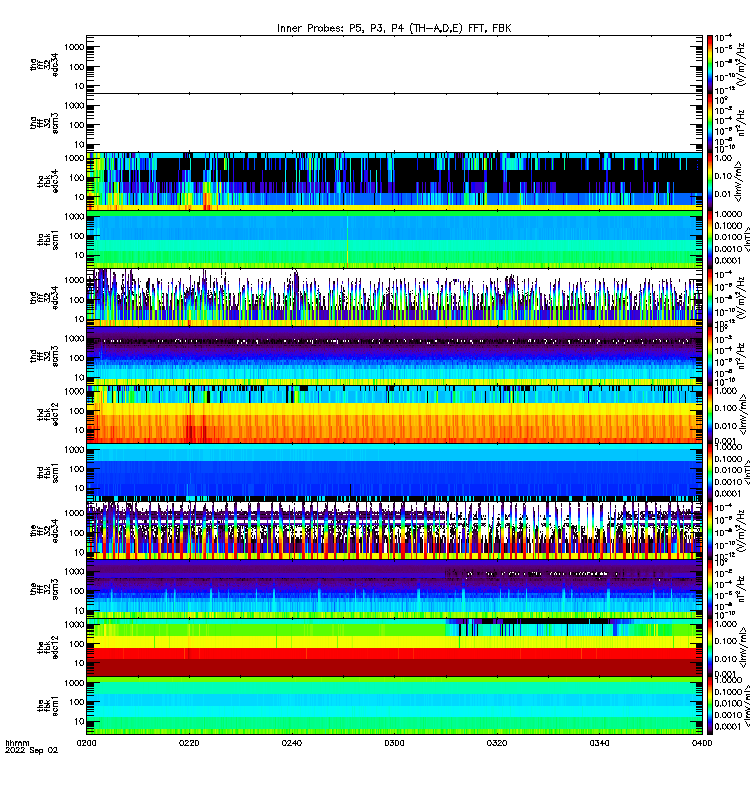Click the 'the fbk scm1' panel label

pyautogui.click(x=48, y=705)
